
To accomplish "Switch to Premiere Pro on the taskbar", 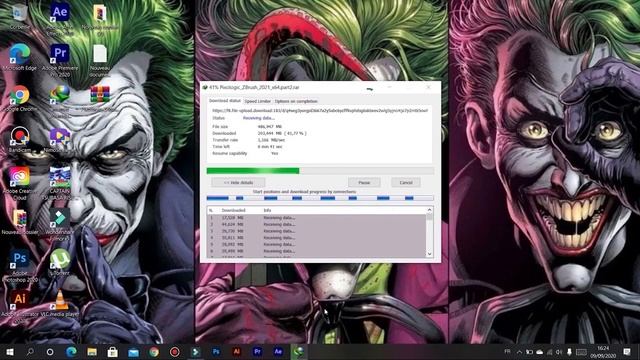I will [257, 351].
